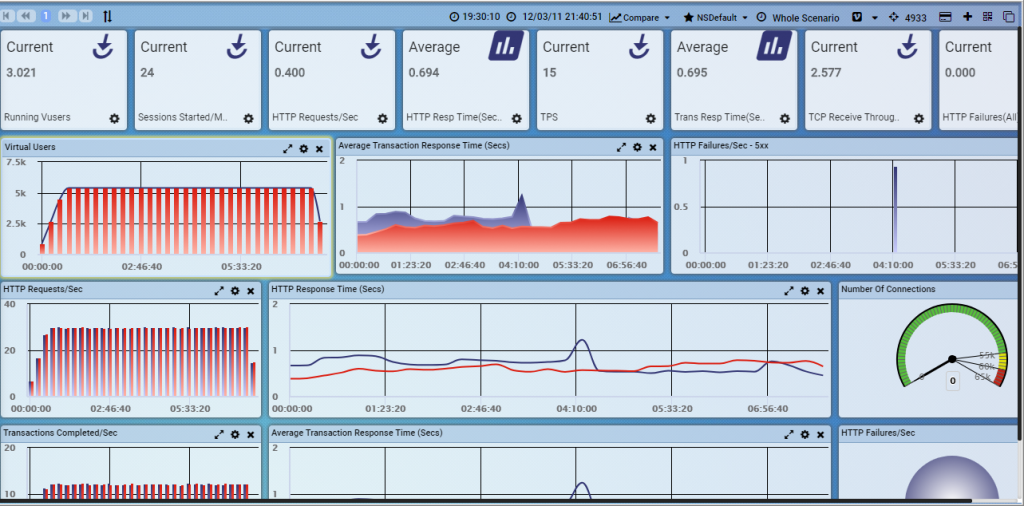This screenshot has height=506, width=1024.
Task: Close the HTTP Response Time (Secs) panel
Action: click(x=821, y=291)
